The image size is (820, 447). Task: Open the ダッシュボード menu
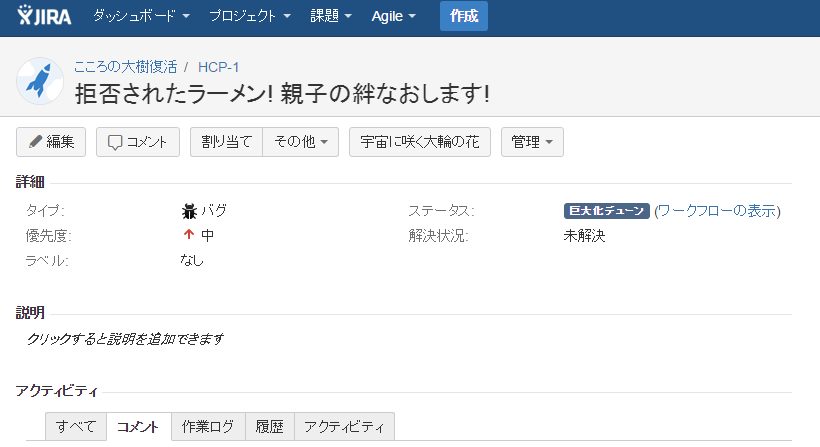click(x=141, y=16)
